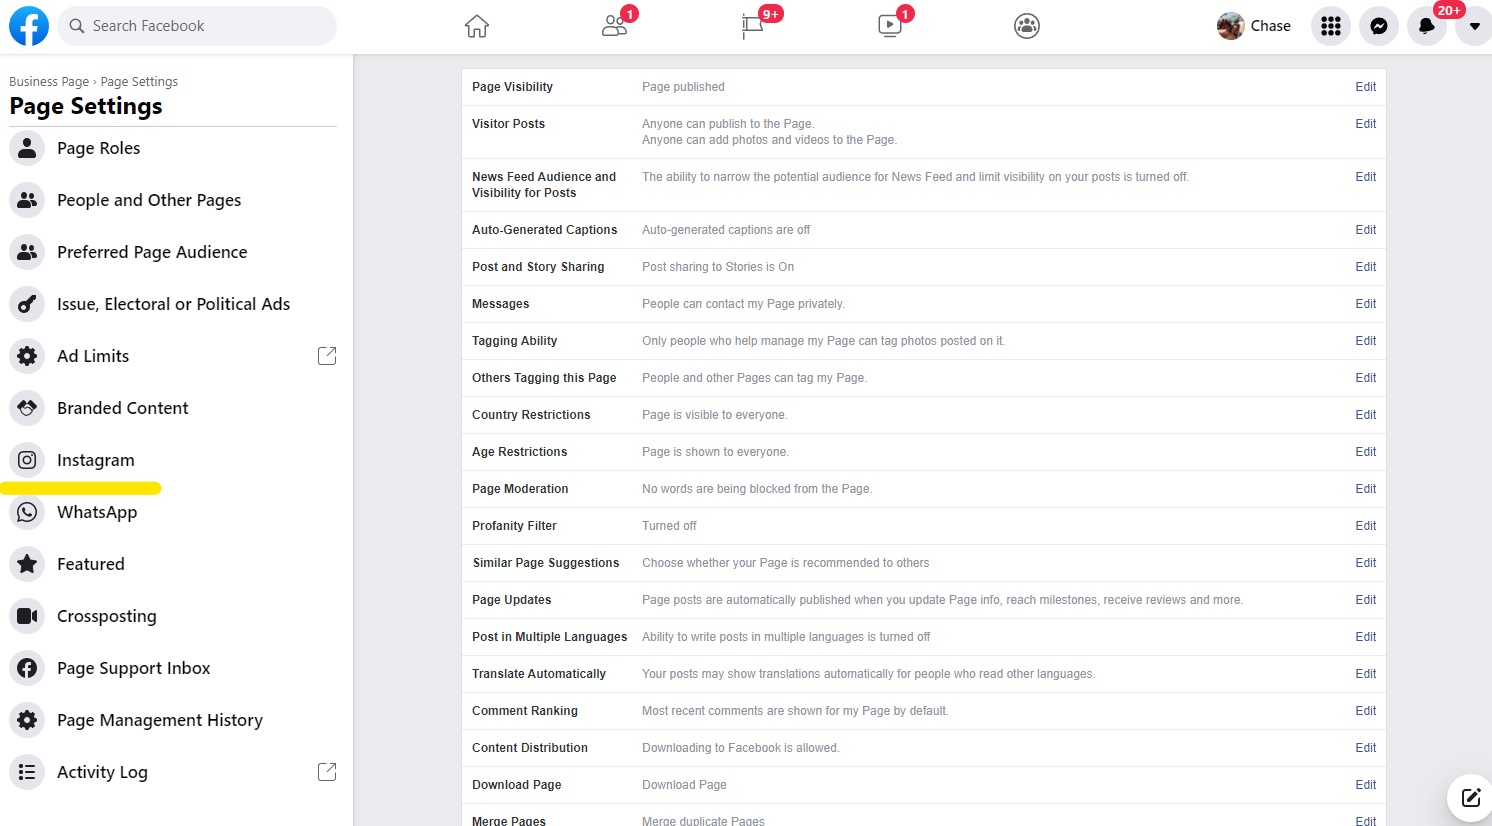Click the Activity Log list icon

coord(27,772)
